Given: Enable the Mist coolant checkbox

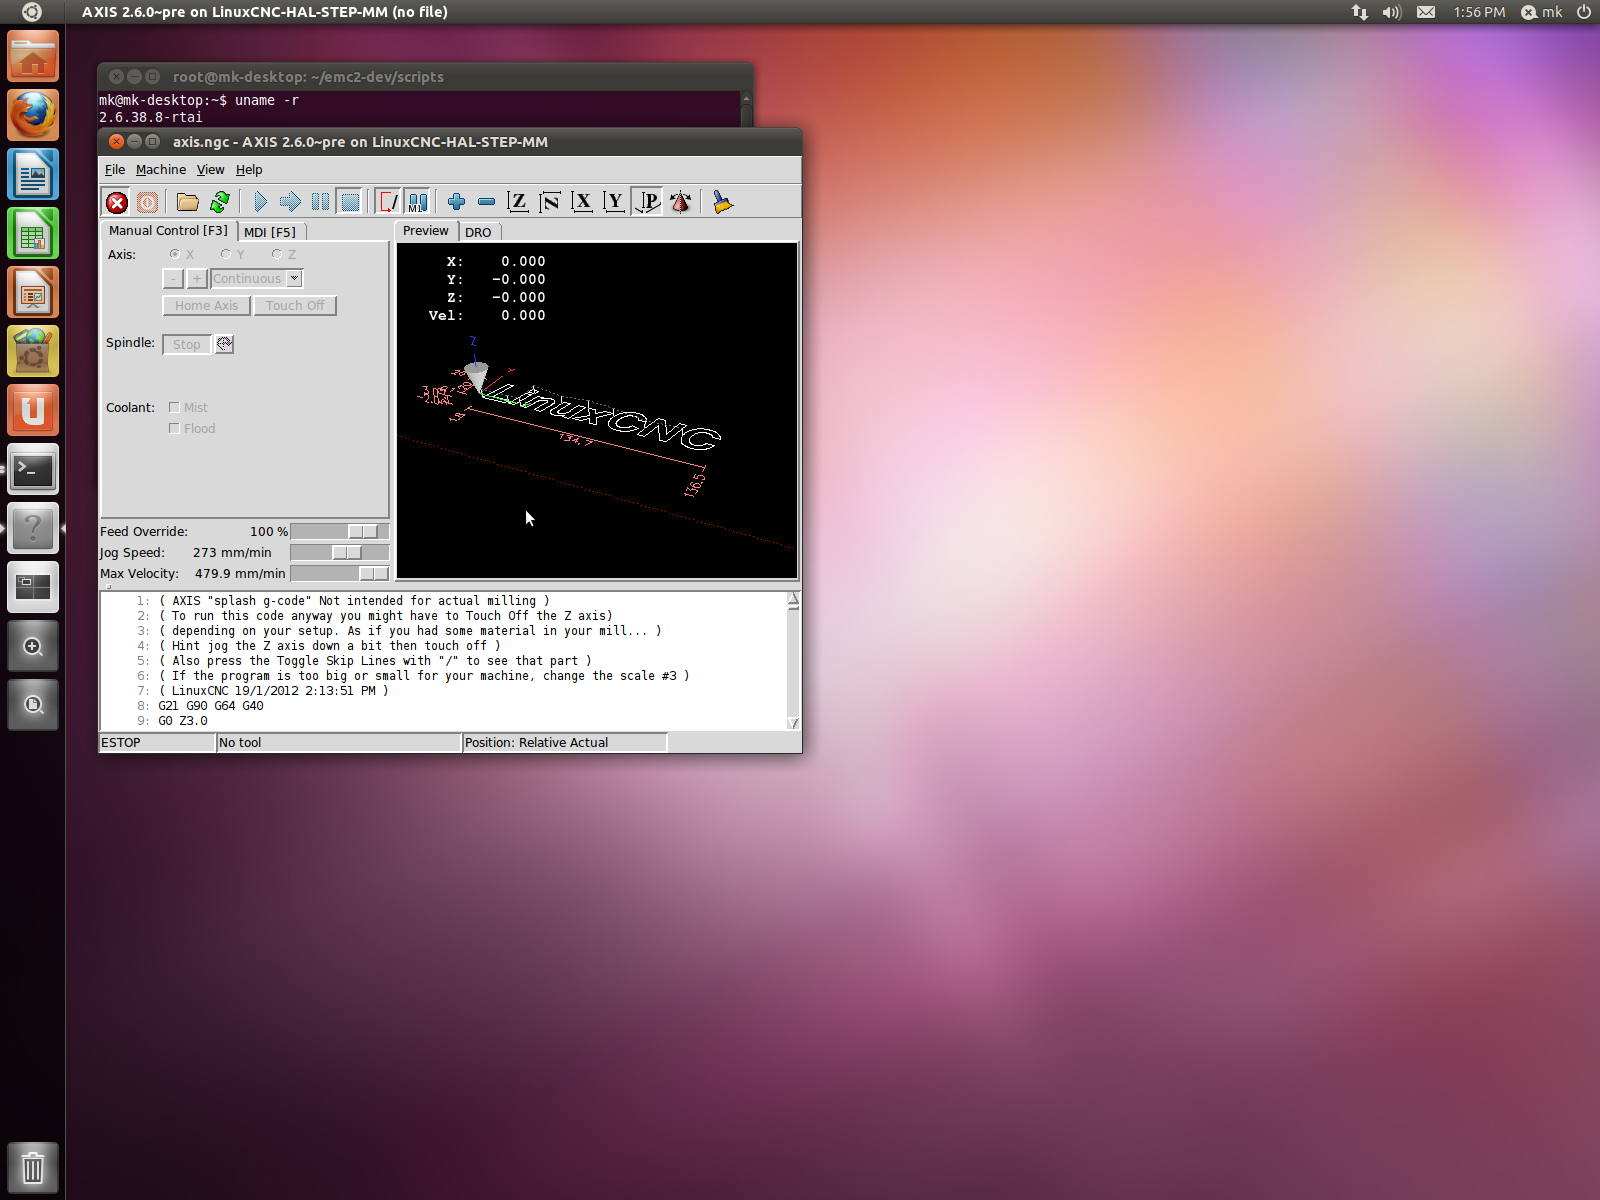Looking at the screenshot, I should [x=175, y=408].
